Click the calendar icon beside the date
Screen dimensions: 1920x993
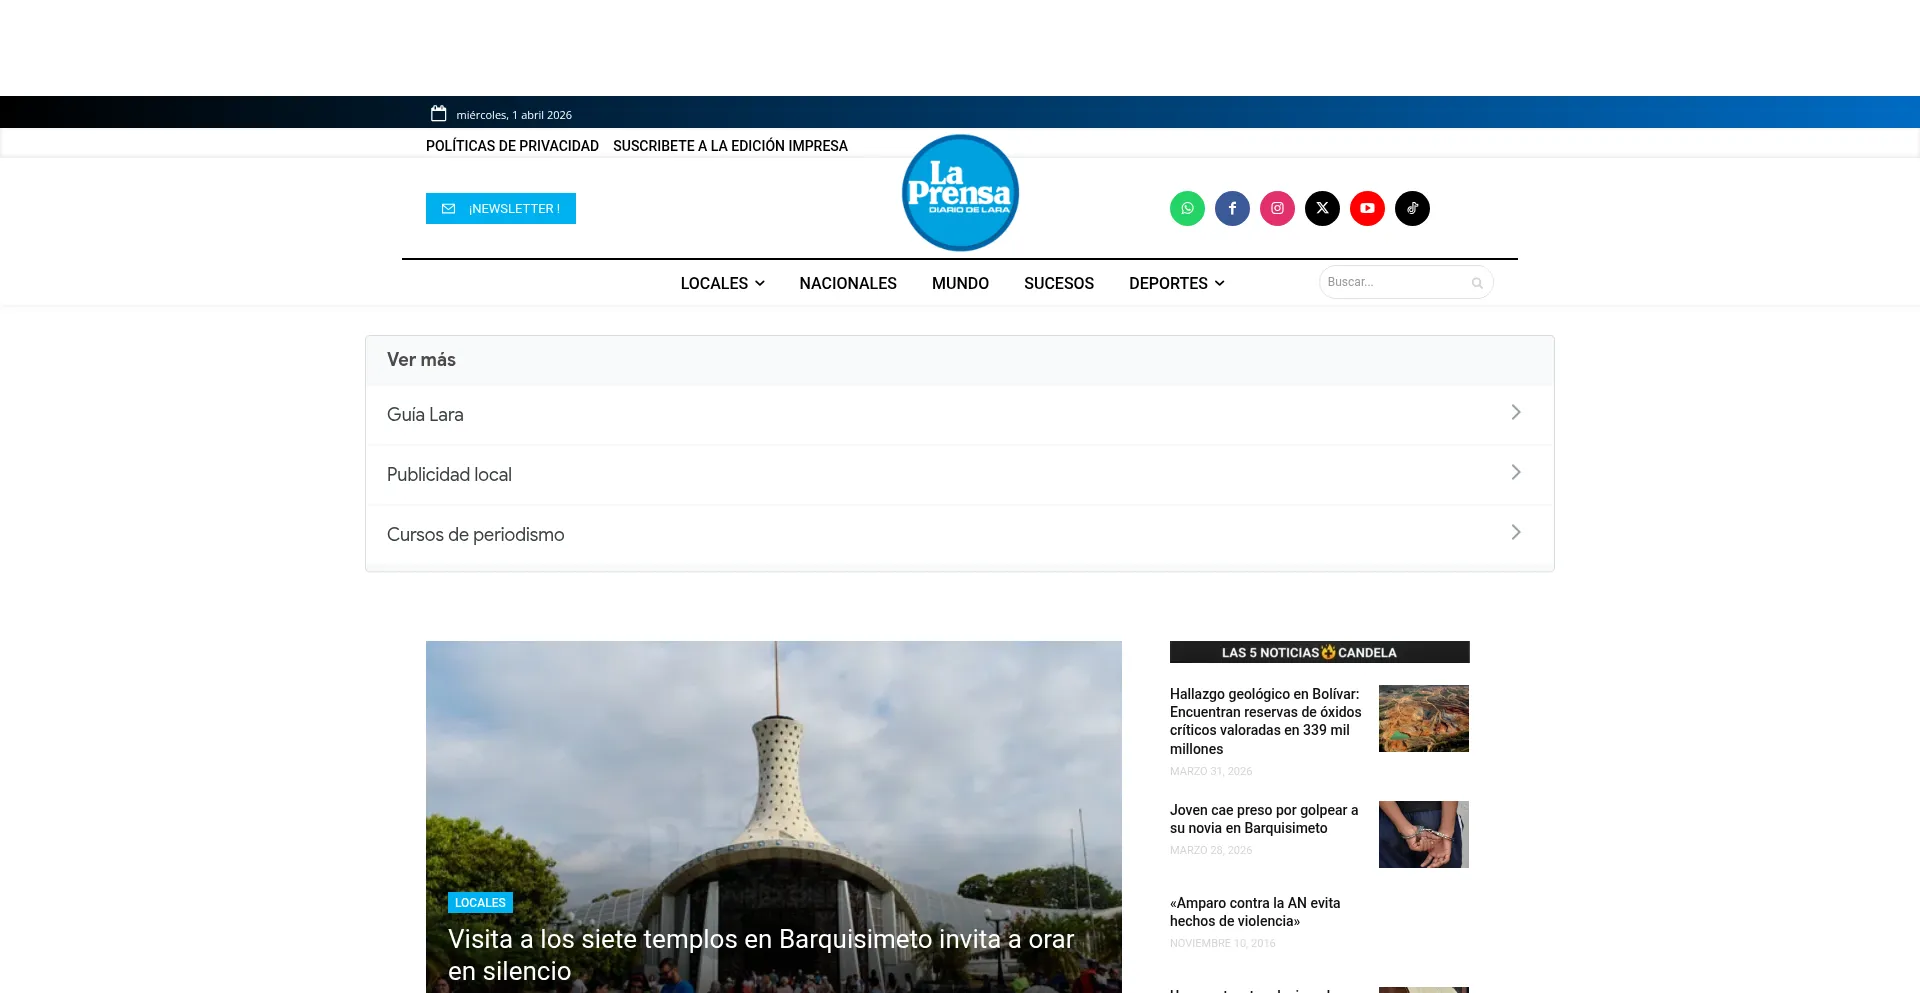tap(438, 113)
